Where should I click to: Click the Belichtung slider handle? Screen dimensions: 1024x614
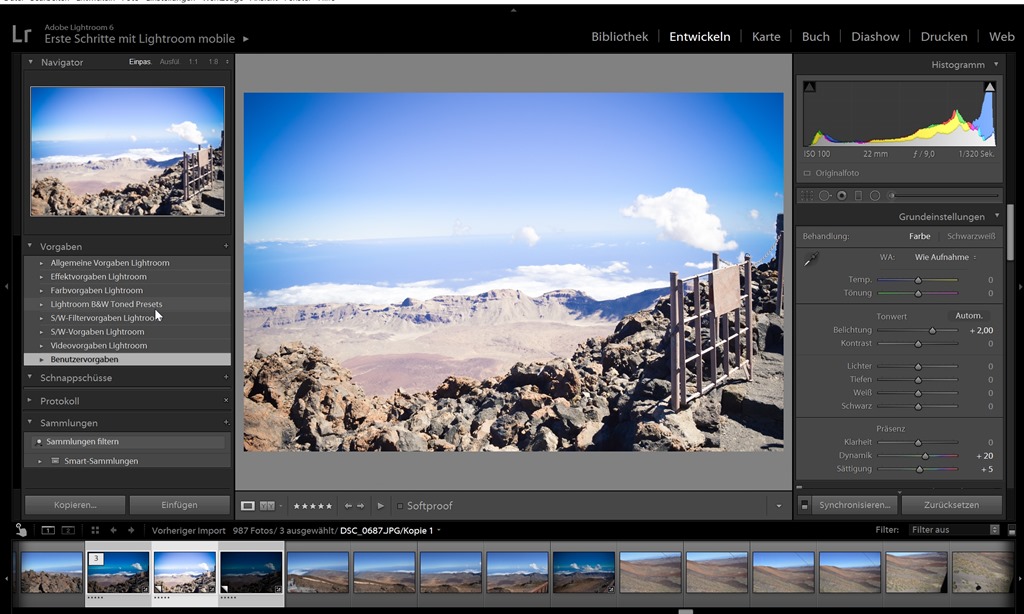click(x=933, y=331)
